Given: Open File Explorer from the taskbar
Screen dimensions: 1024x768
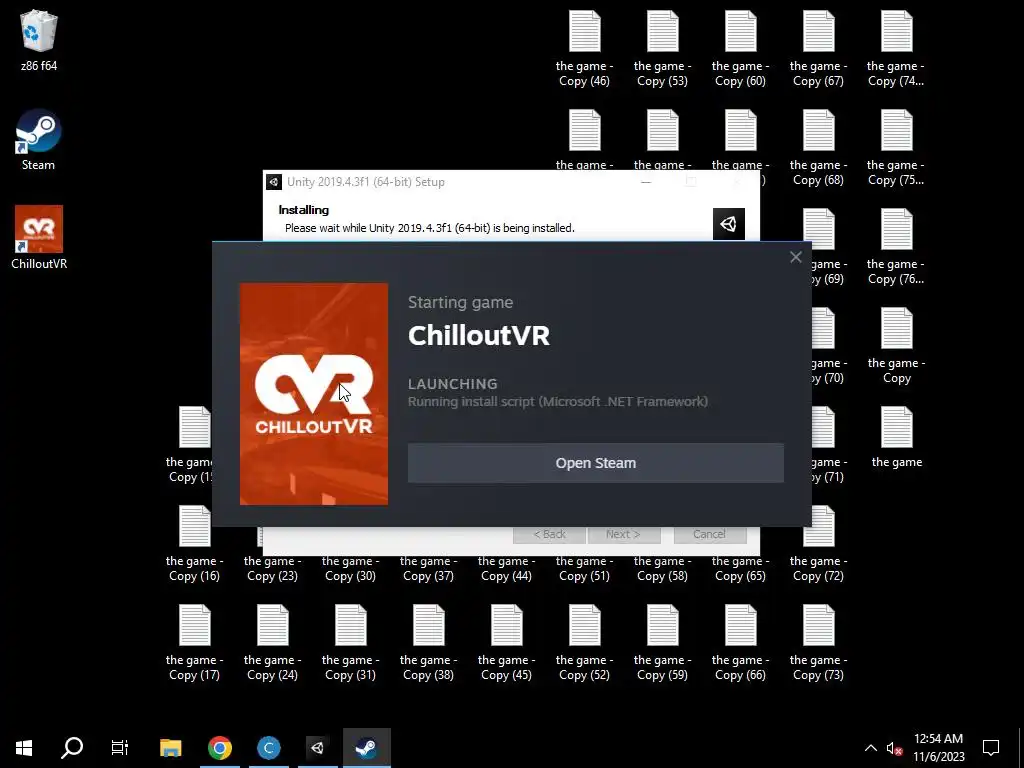Looking at the screenshot, I should coord(170,748).
